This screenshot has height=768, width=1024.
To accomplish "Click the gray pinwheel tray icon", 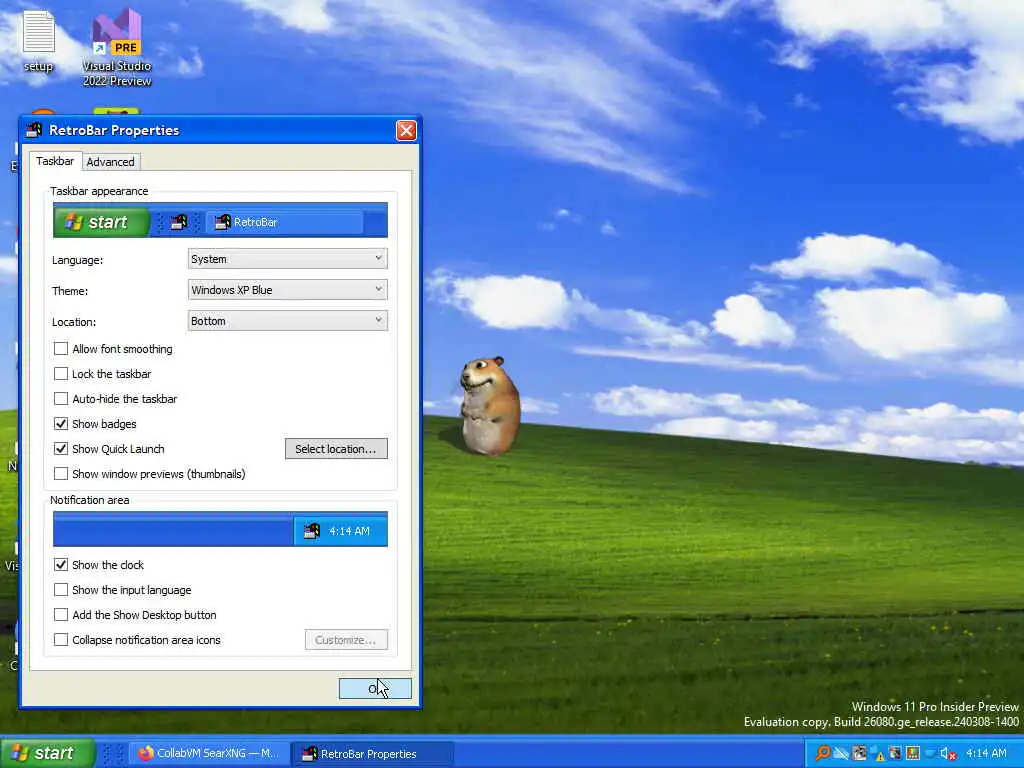I will 859,753.
